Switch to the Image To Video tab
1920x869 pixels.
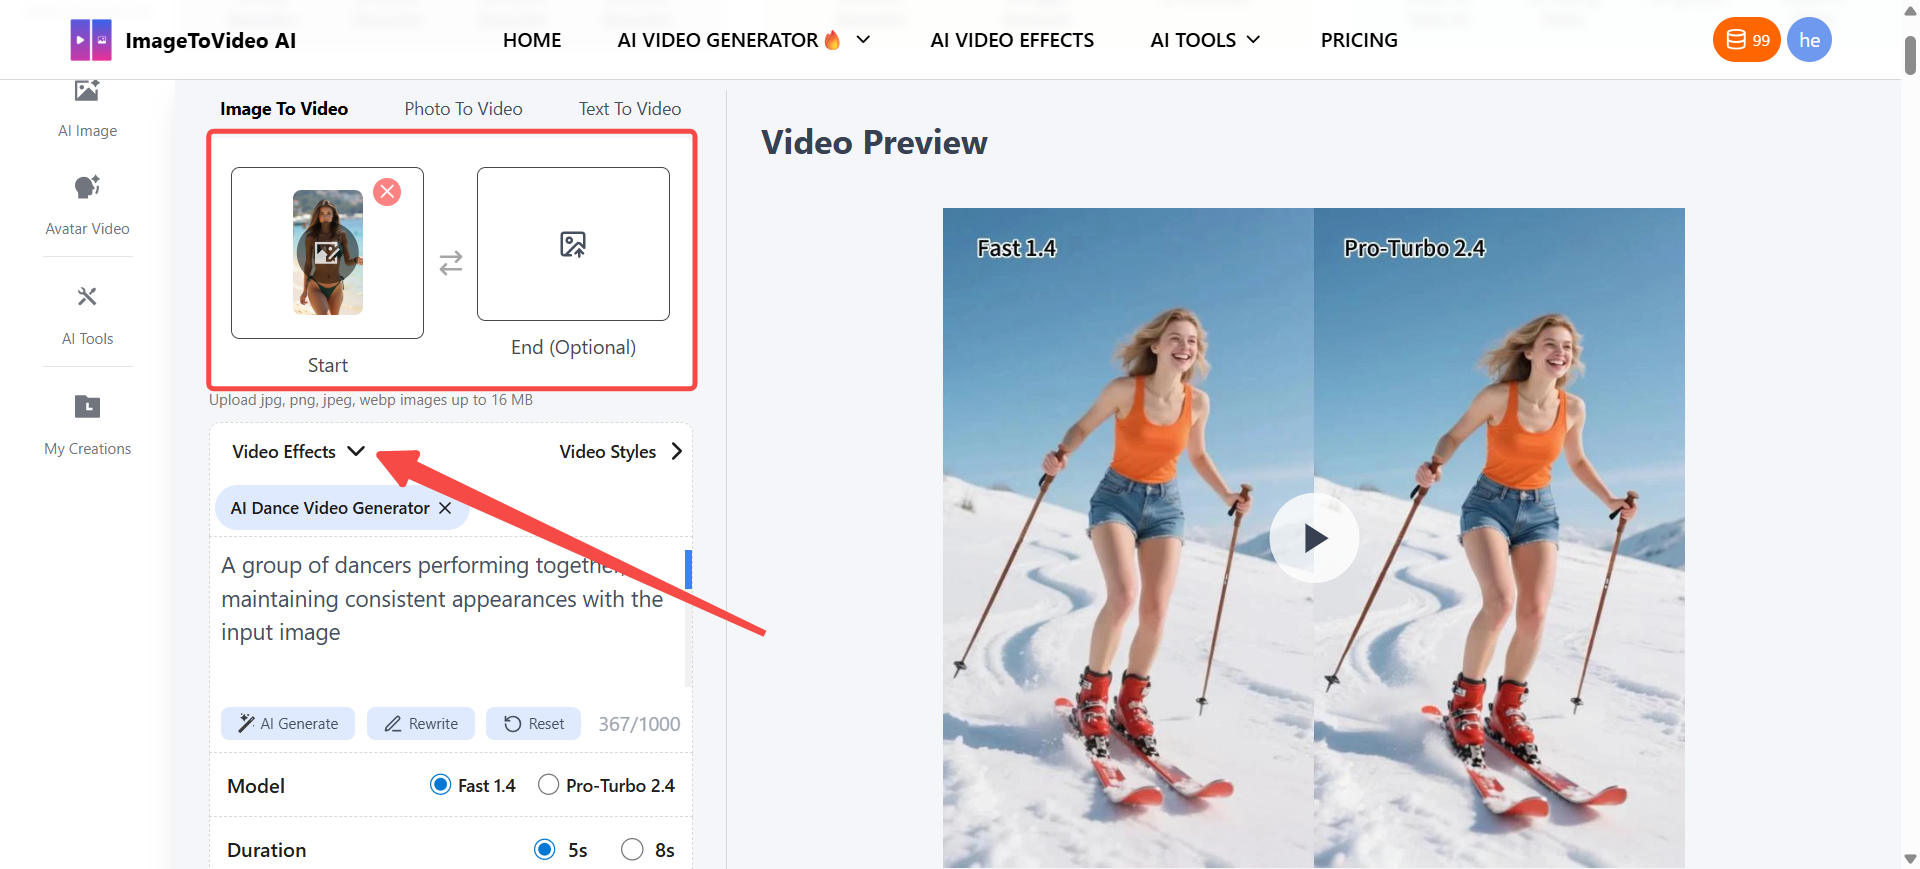click(x=284, y=108)
